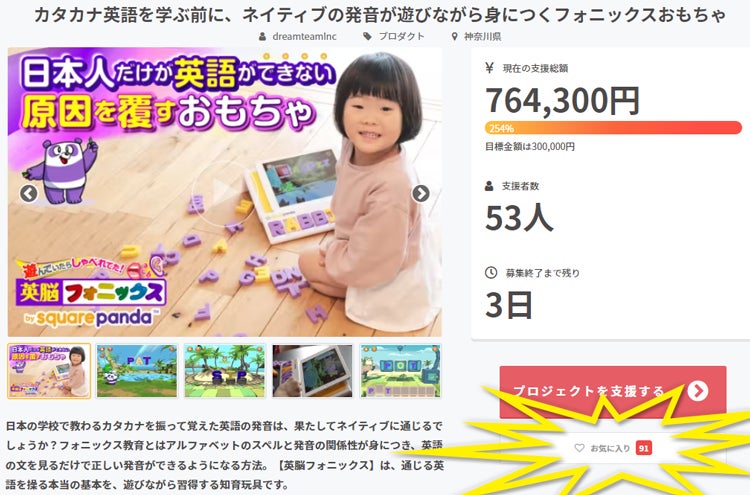Screen dimensions: 750x495
Task: Click the 254% funding progress bar
Action: 613,128
